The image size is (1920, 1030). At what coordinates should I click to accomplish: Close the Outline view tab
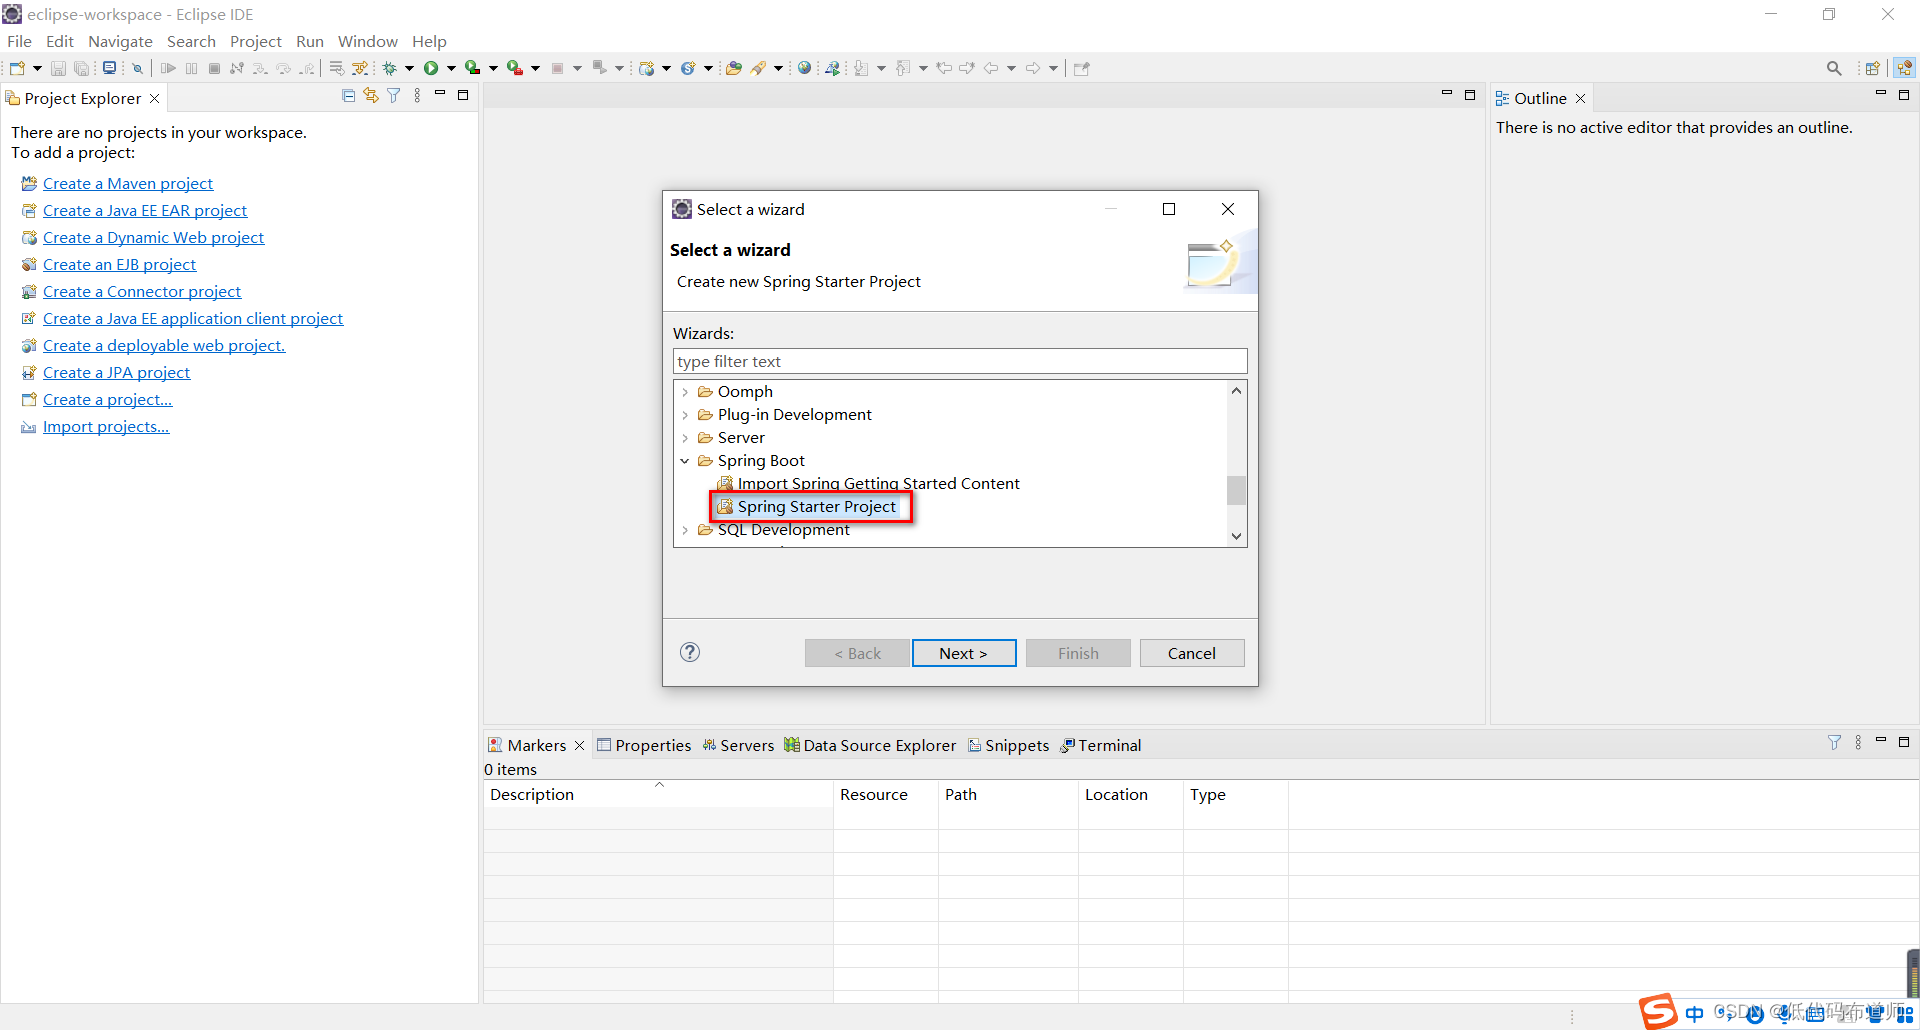point(1580,98)
